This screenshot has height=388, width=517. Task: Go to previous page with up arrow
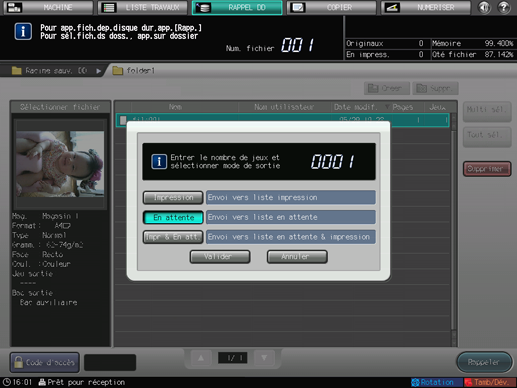point(201,358)
